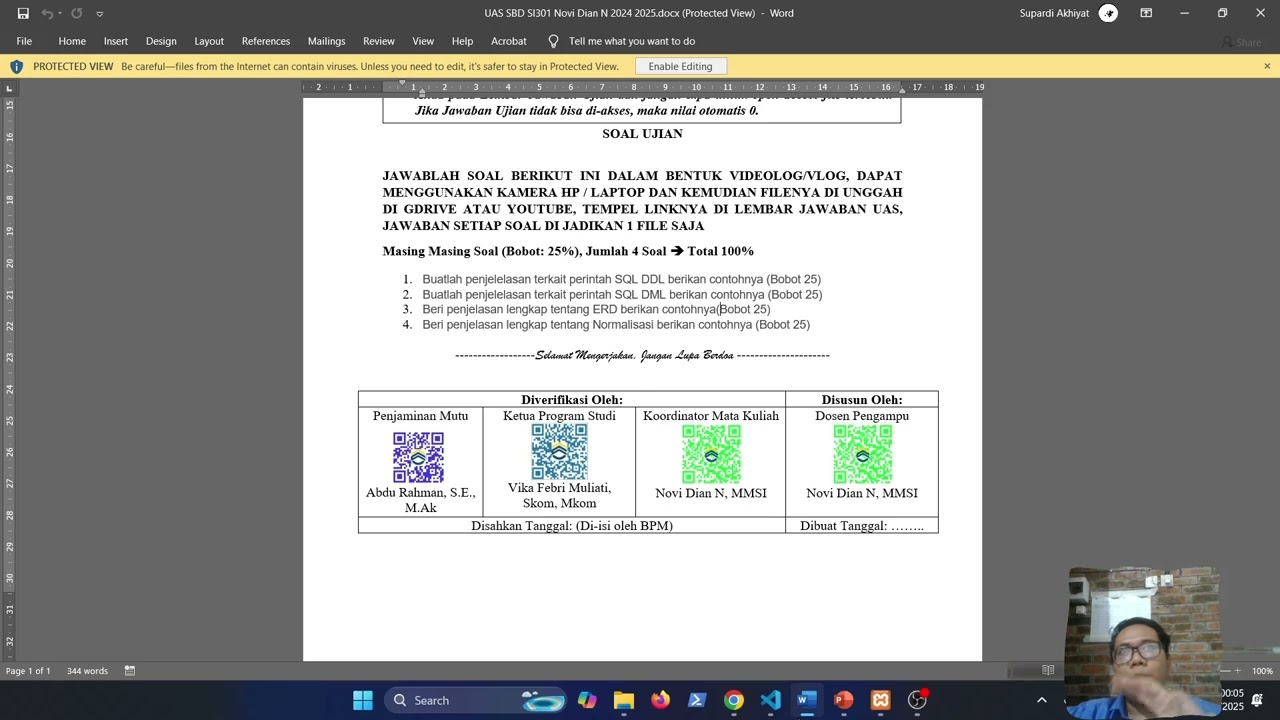Click the zoom in plus button
This screenshot has width=1280, height=720.
tap(1237, 671)
